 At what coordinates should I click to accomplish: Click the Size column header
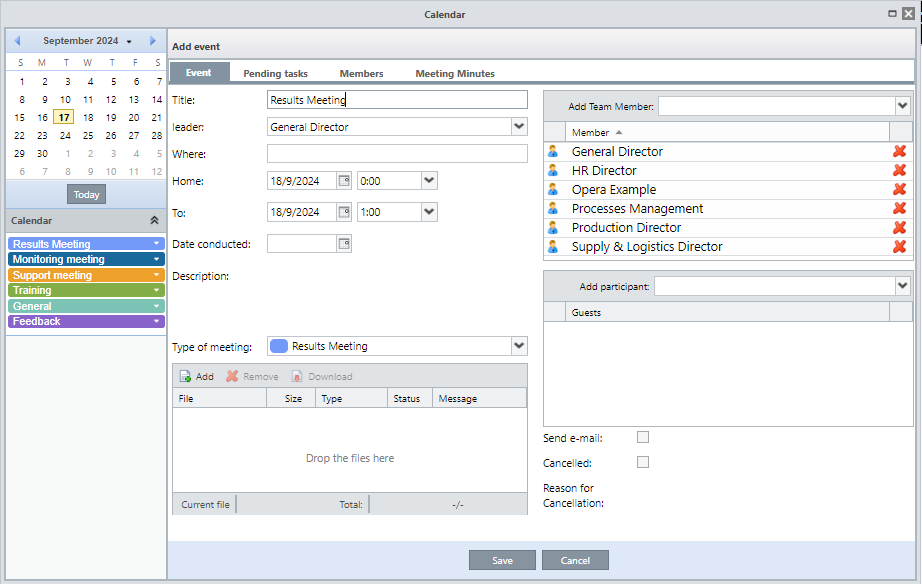pyautogui.click(x=291, y=398)
